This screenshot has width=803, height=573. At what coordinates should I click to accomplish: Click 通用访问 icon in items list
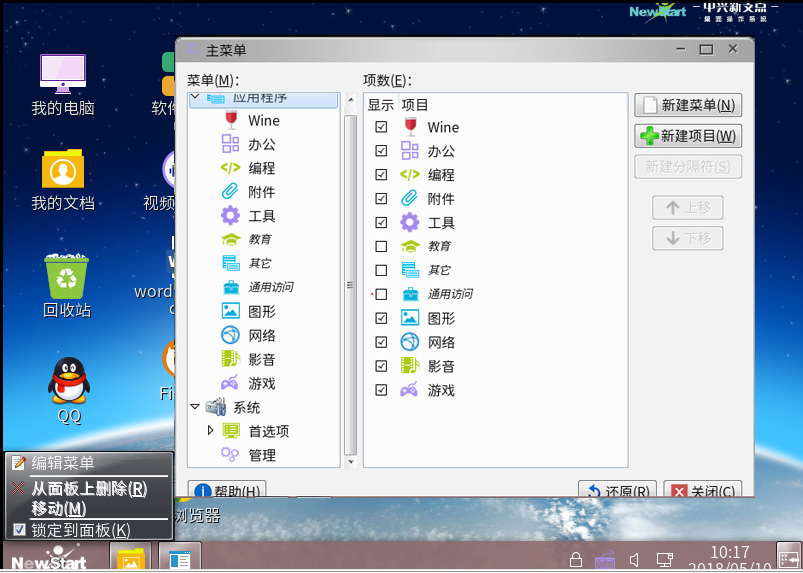(x=410, y=294)
